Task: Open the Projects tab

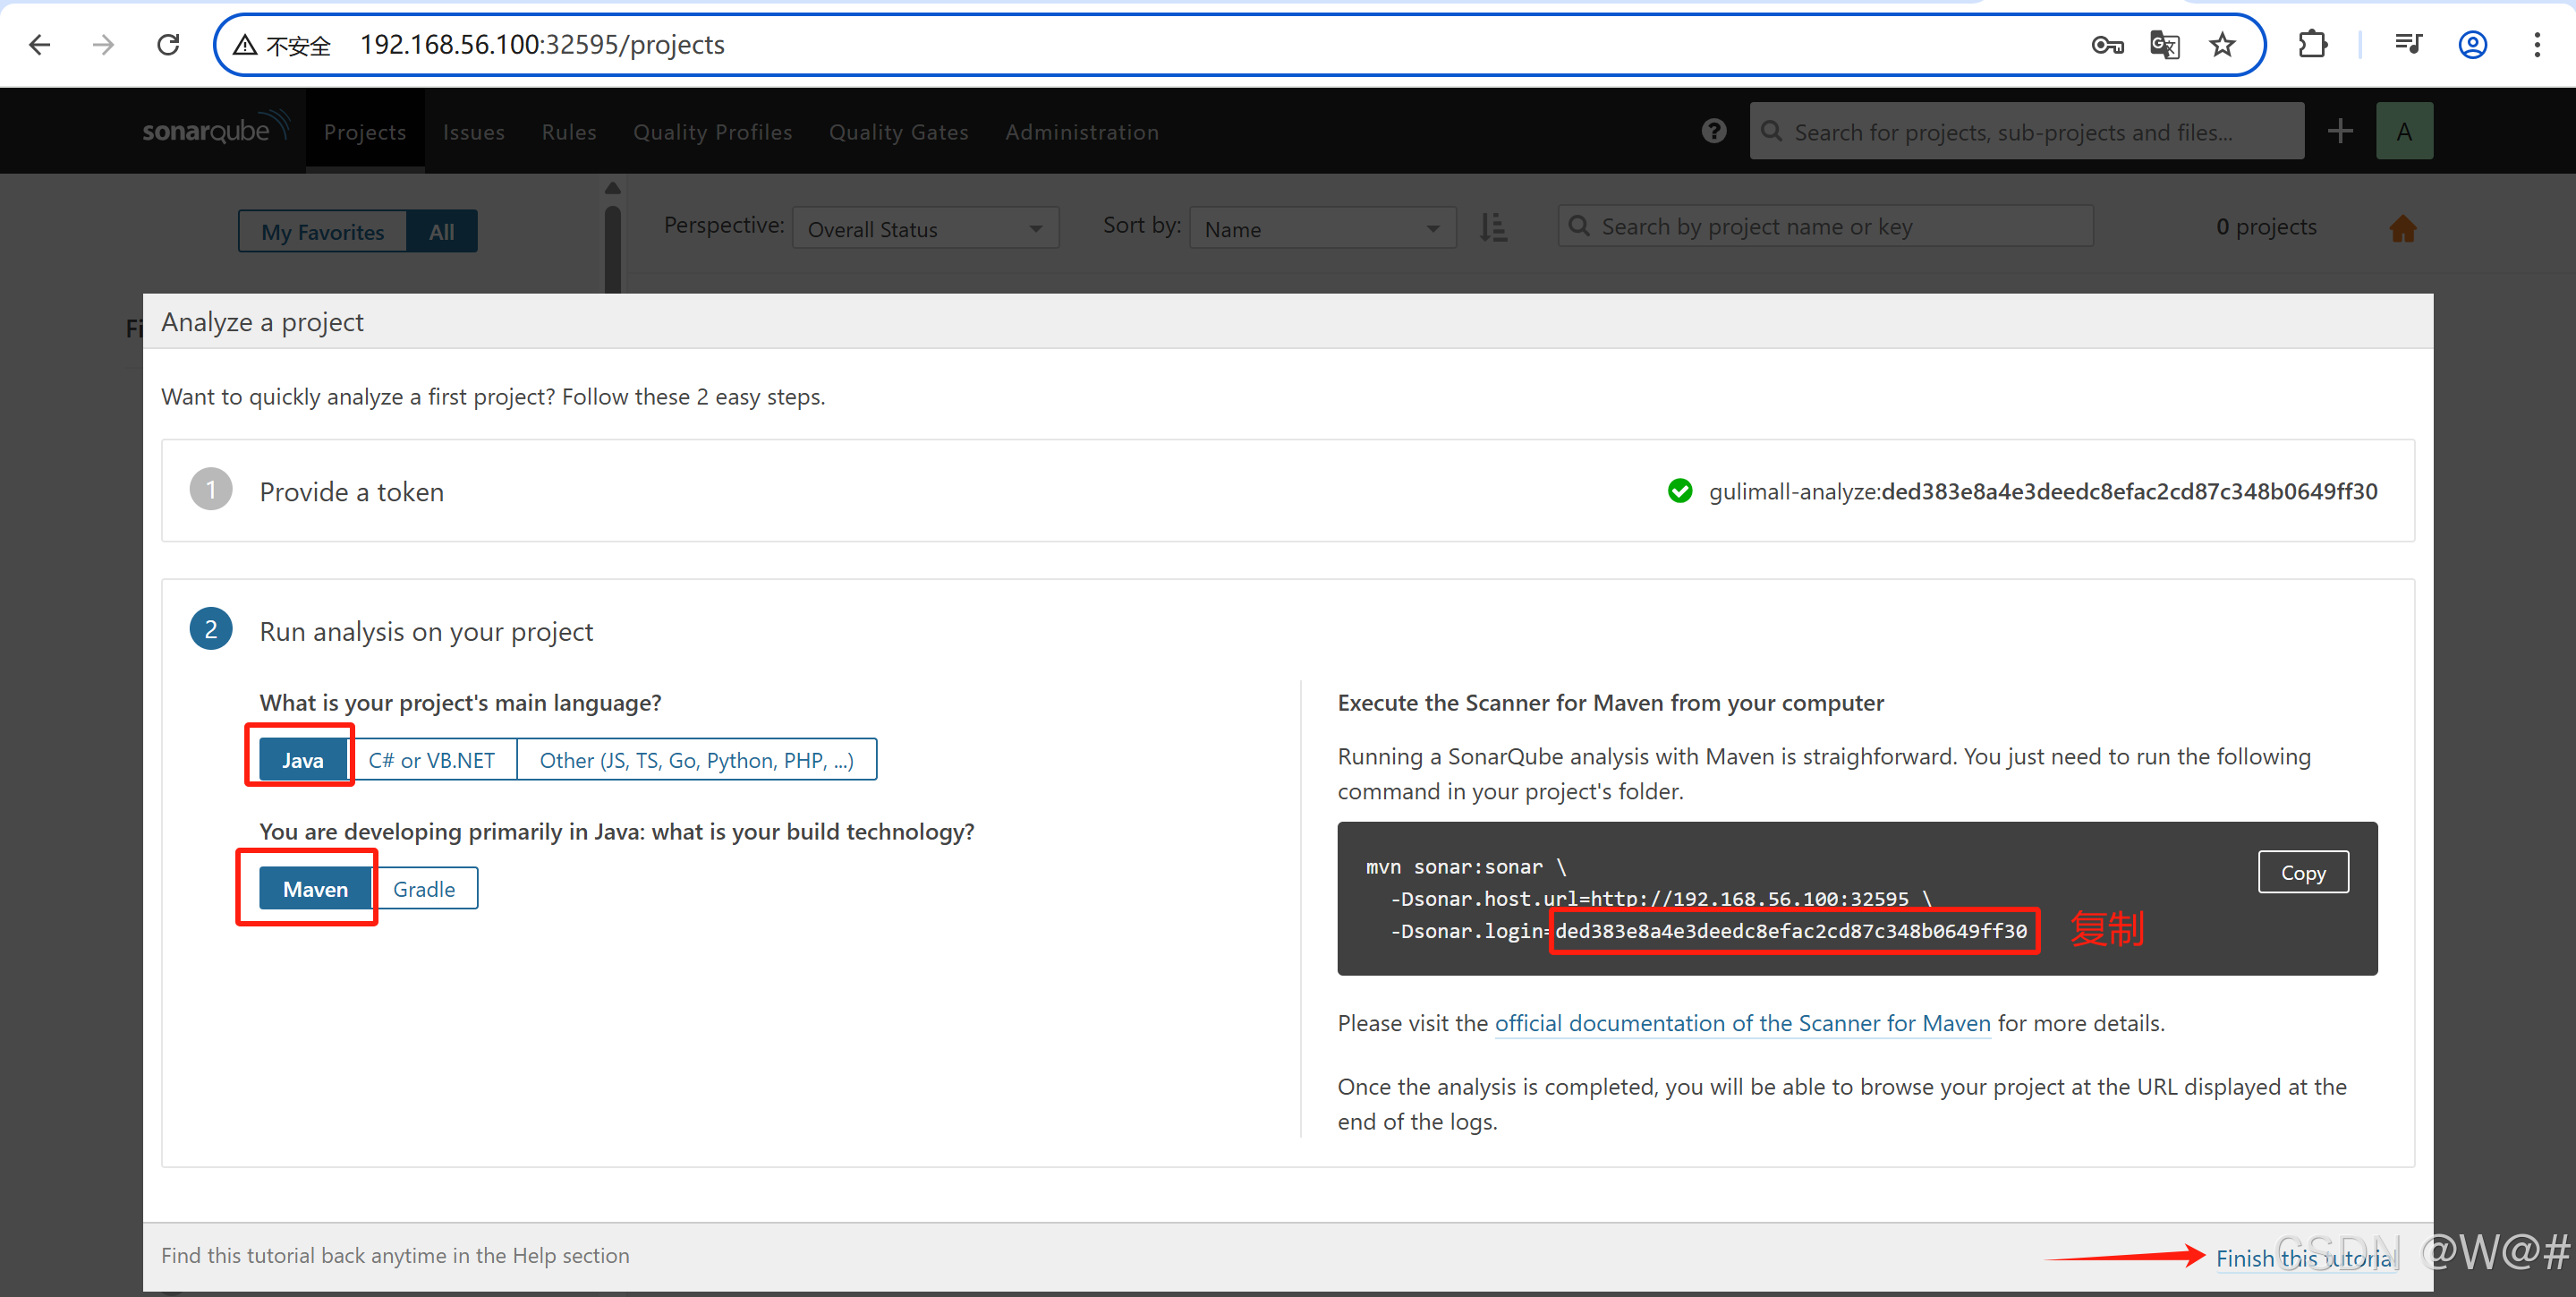Action: (365, 132)
